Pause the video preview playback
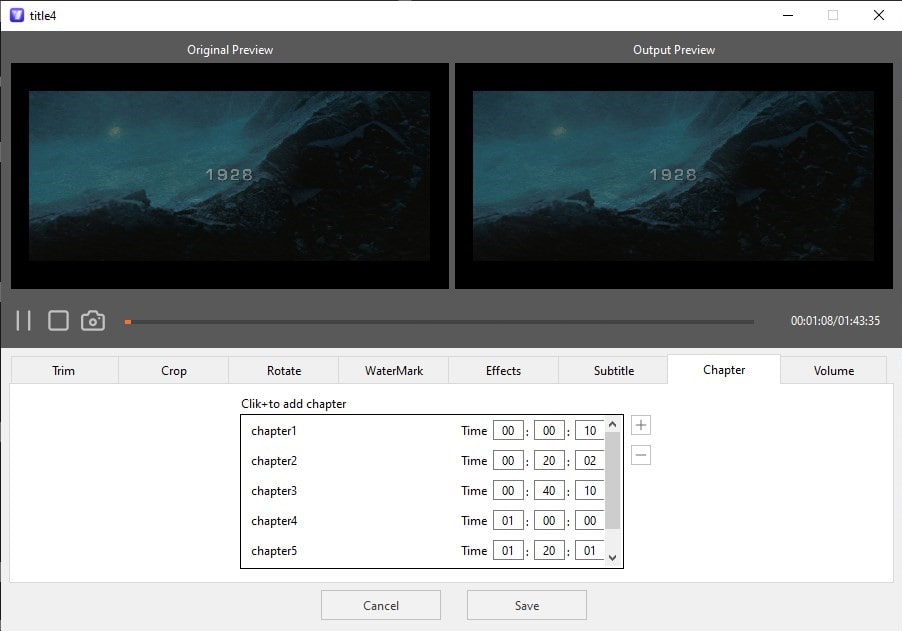This screenshot has width=902, height=631. 24,320
